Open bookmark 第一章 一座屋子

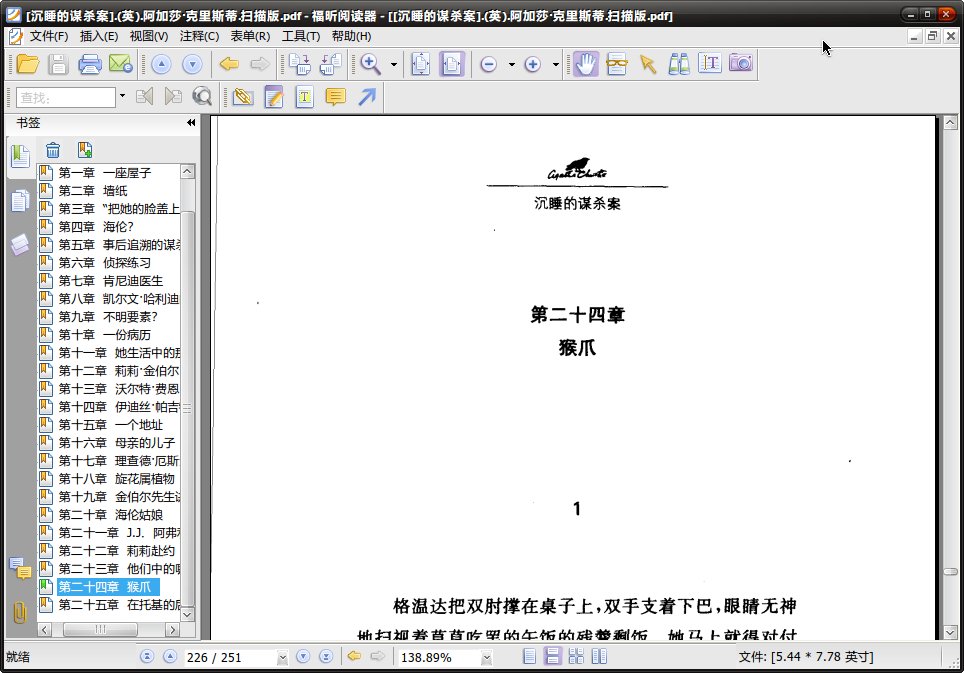coord(105,173)
